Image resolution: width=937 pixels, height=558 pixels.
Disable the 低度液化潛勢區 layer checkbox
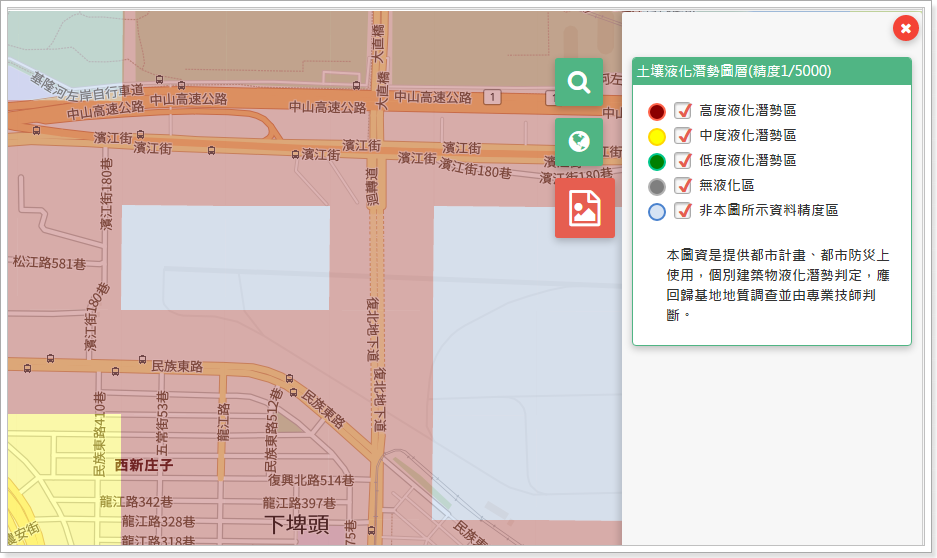[684, 160]
